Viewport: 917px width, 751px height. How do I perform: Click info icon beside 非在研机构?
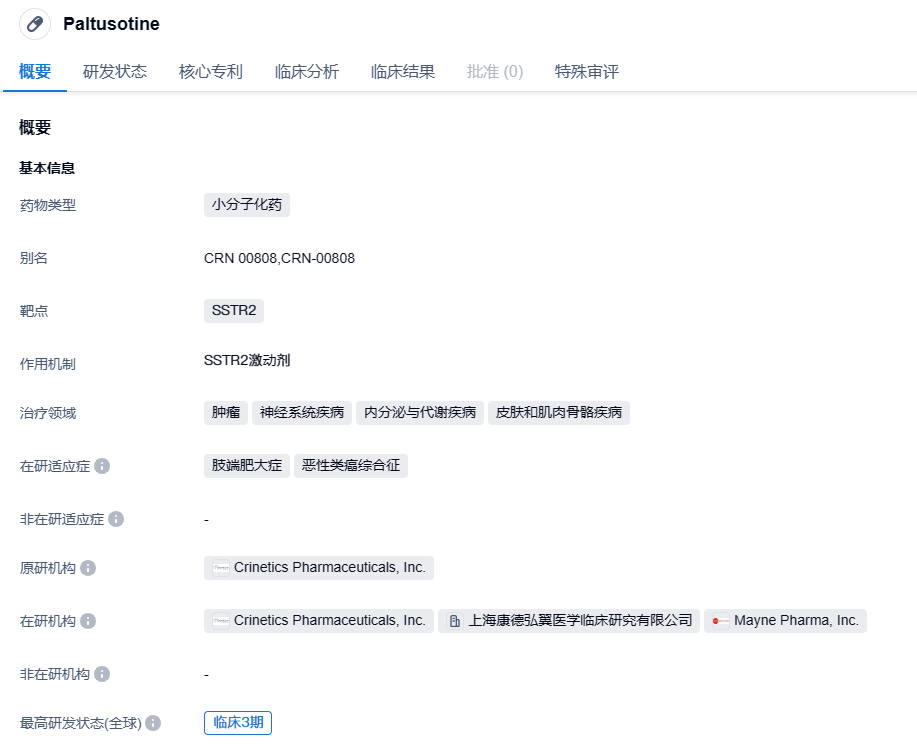pos(102,674)
